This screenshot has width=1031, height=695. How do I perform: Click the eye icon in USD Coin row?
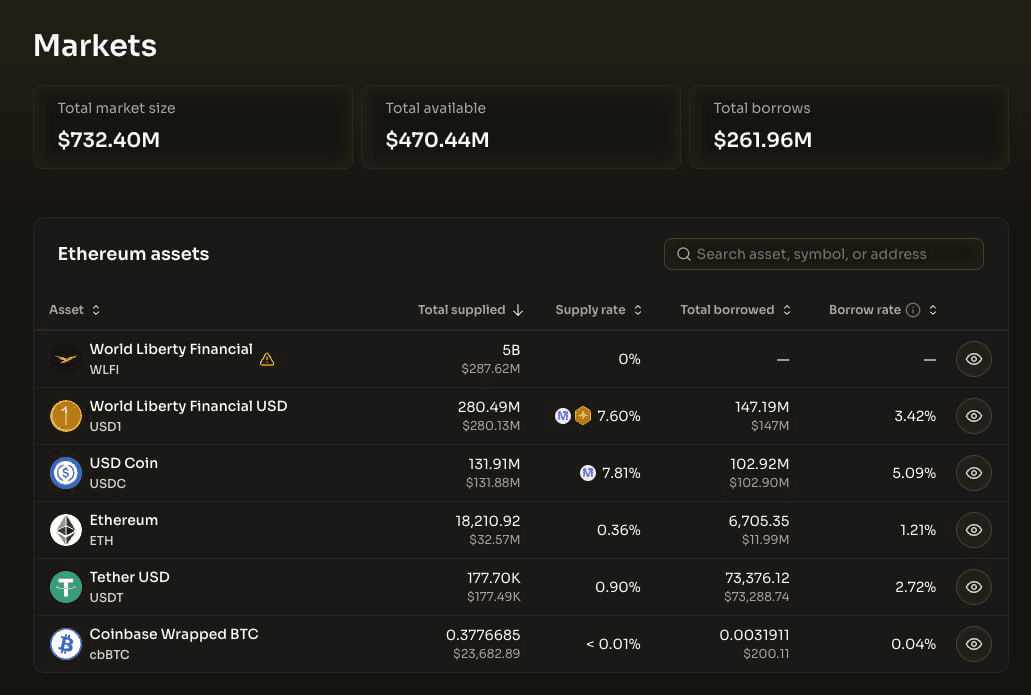click(x=974, y=473)
